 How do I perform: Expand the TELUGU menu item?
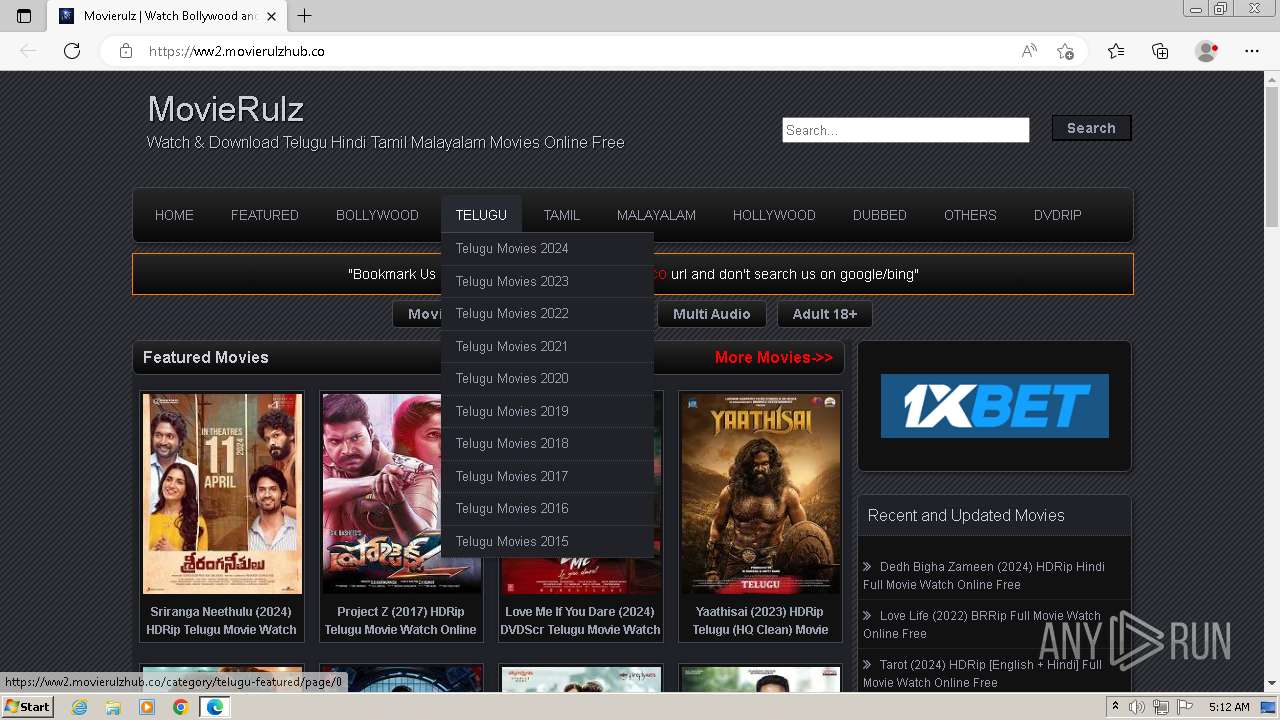coord(481,215)
